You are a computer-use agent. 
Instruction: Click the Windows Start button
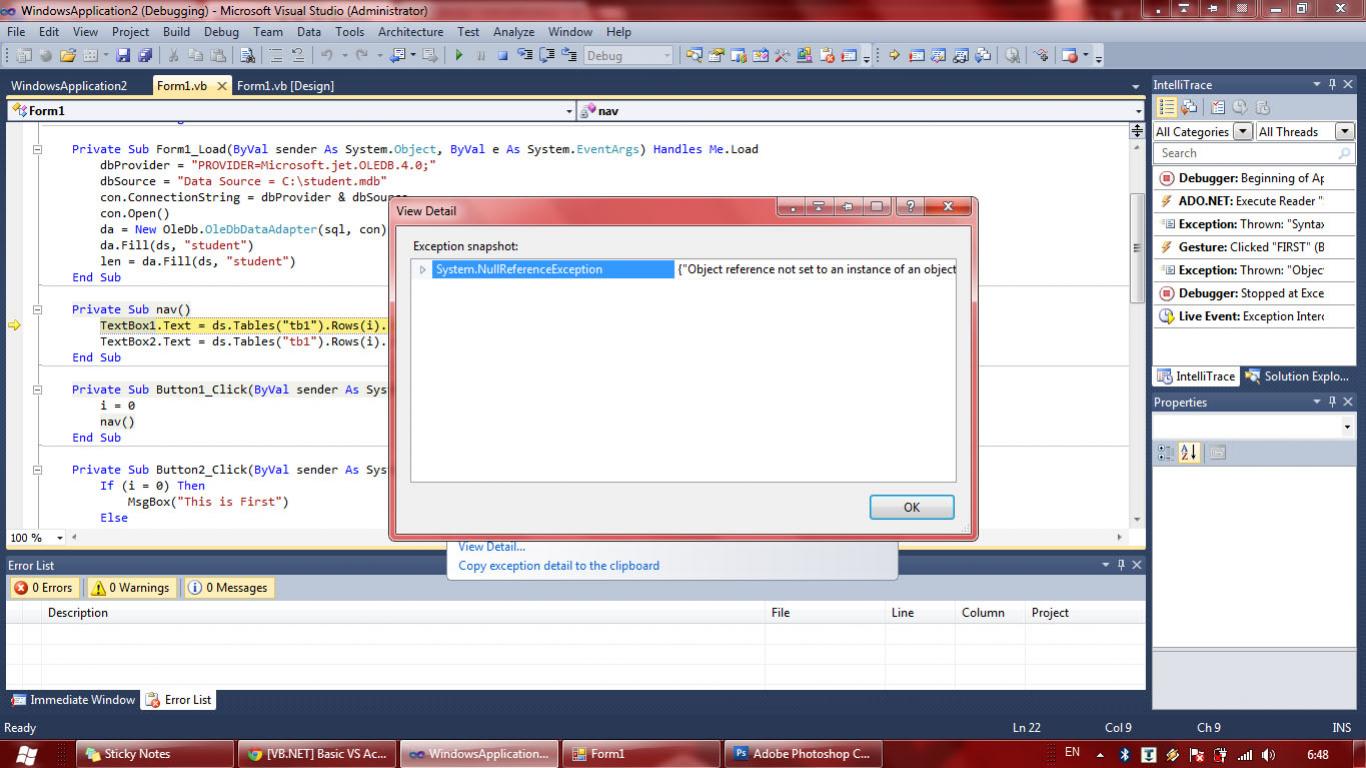[x=27, y=754]
